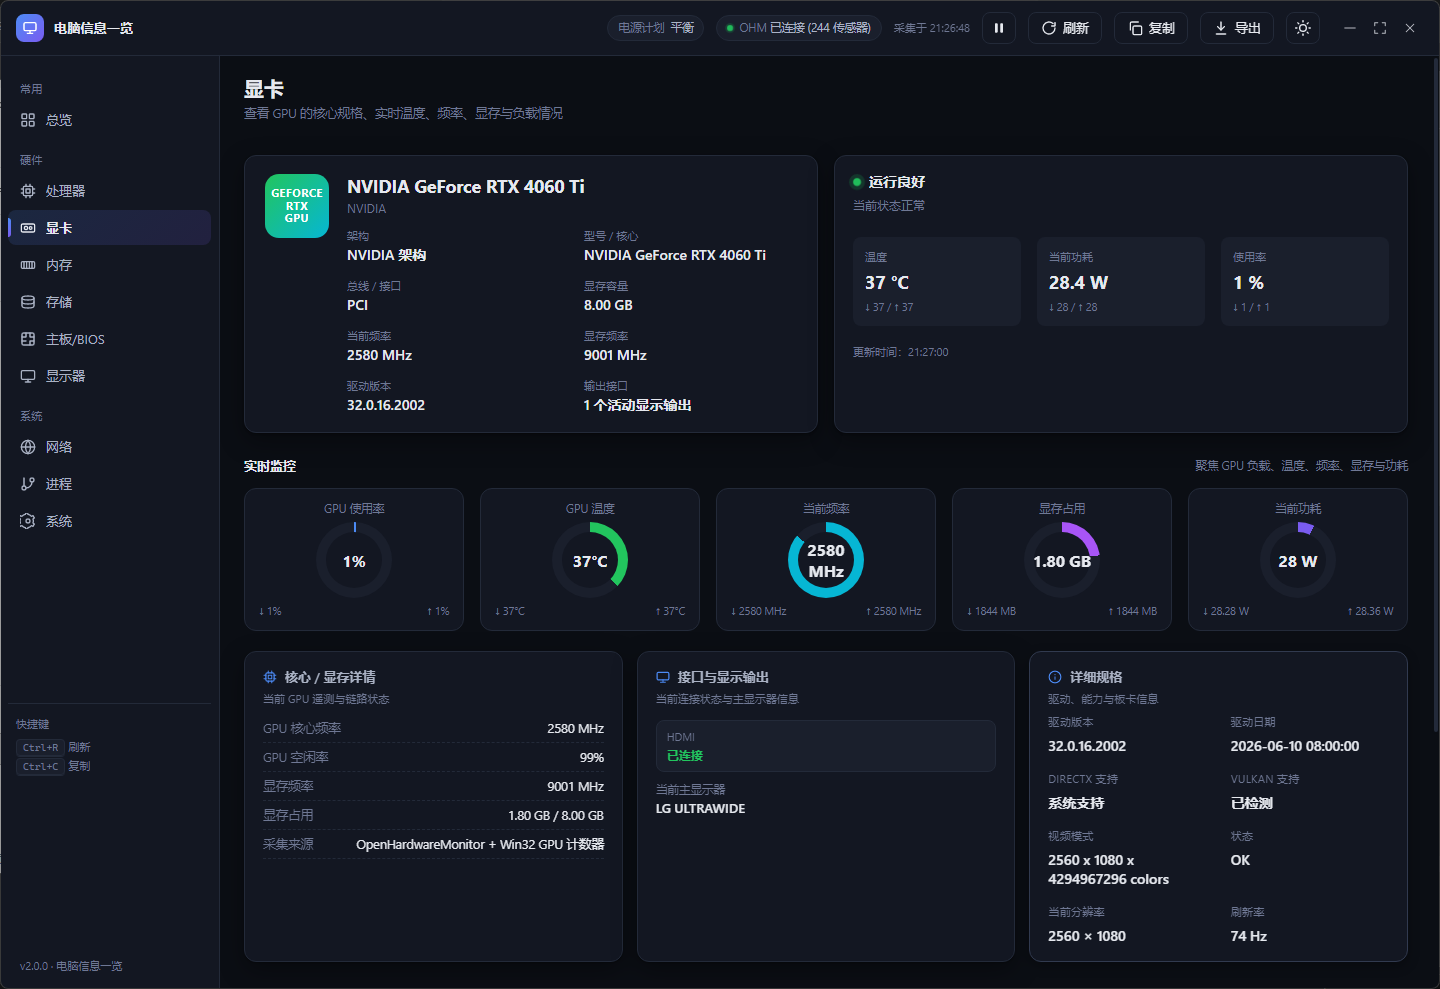1440x989 pixels.
Task: Click the 主板/BIOS sidebar icon
Action: tap(28, 339)
